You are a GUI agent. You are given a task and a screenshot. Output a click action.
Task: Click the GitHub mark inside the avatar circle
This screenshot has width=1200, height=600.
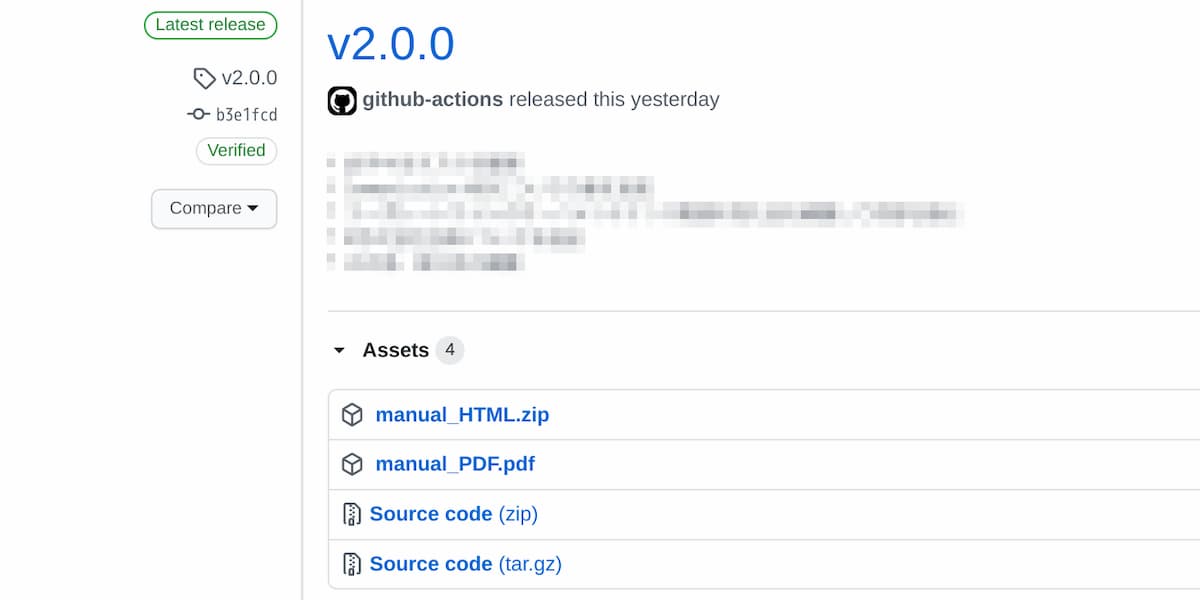pos(342,100)
